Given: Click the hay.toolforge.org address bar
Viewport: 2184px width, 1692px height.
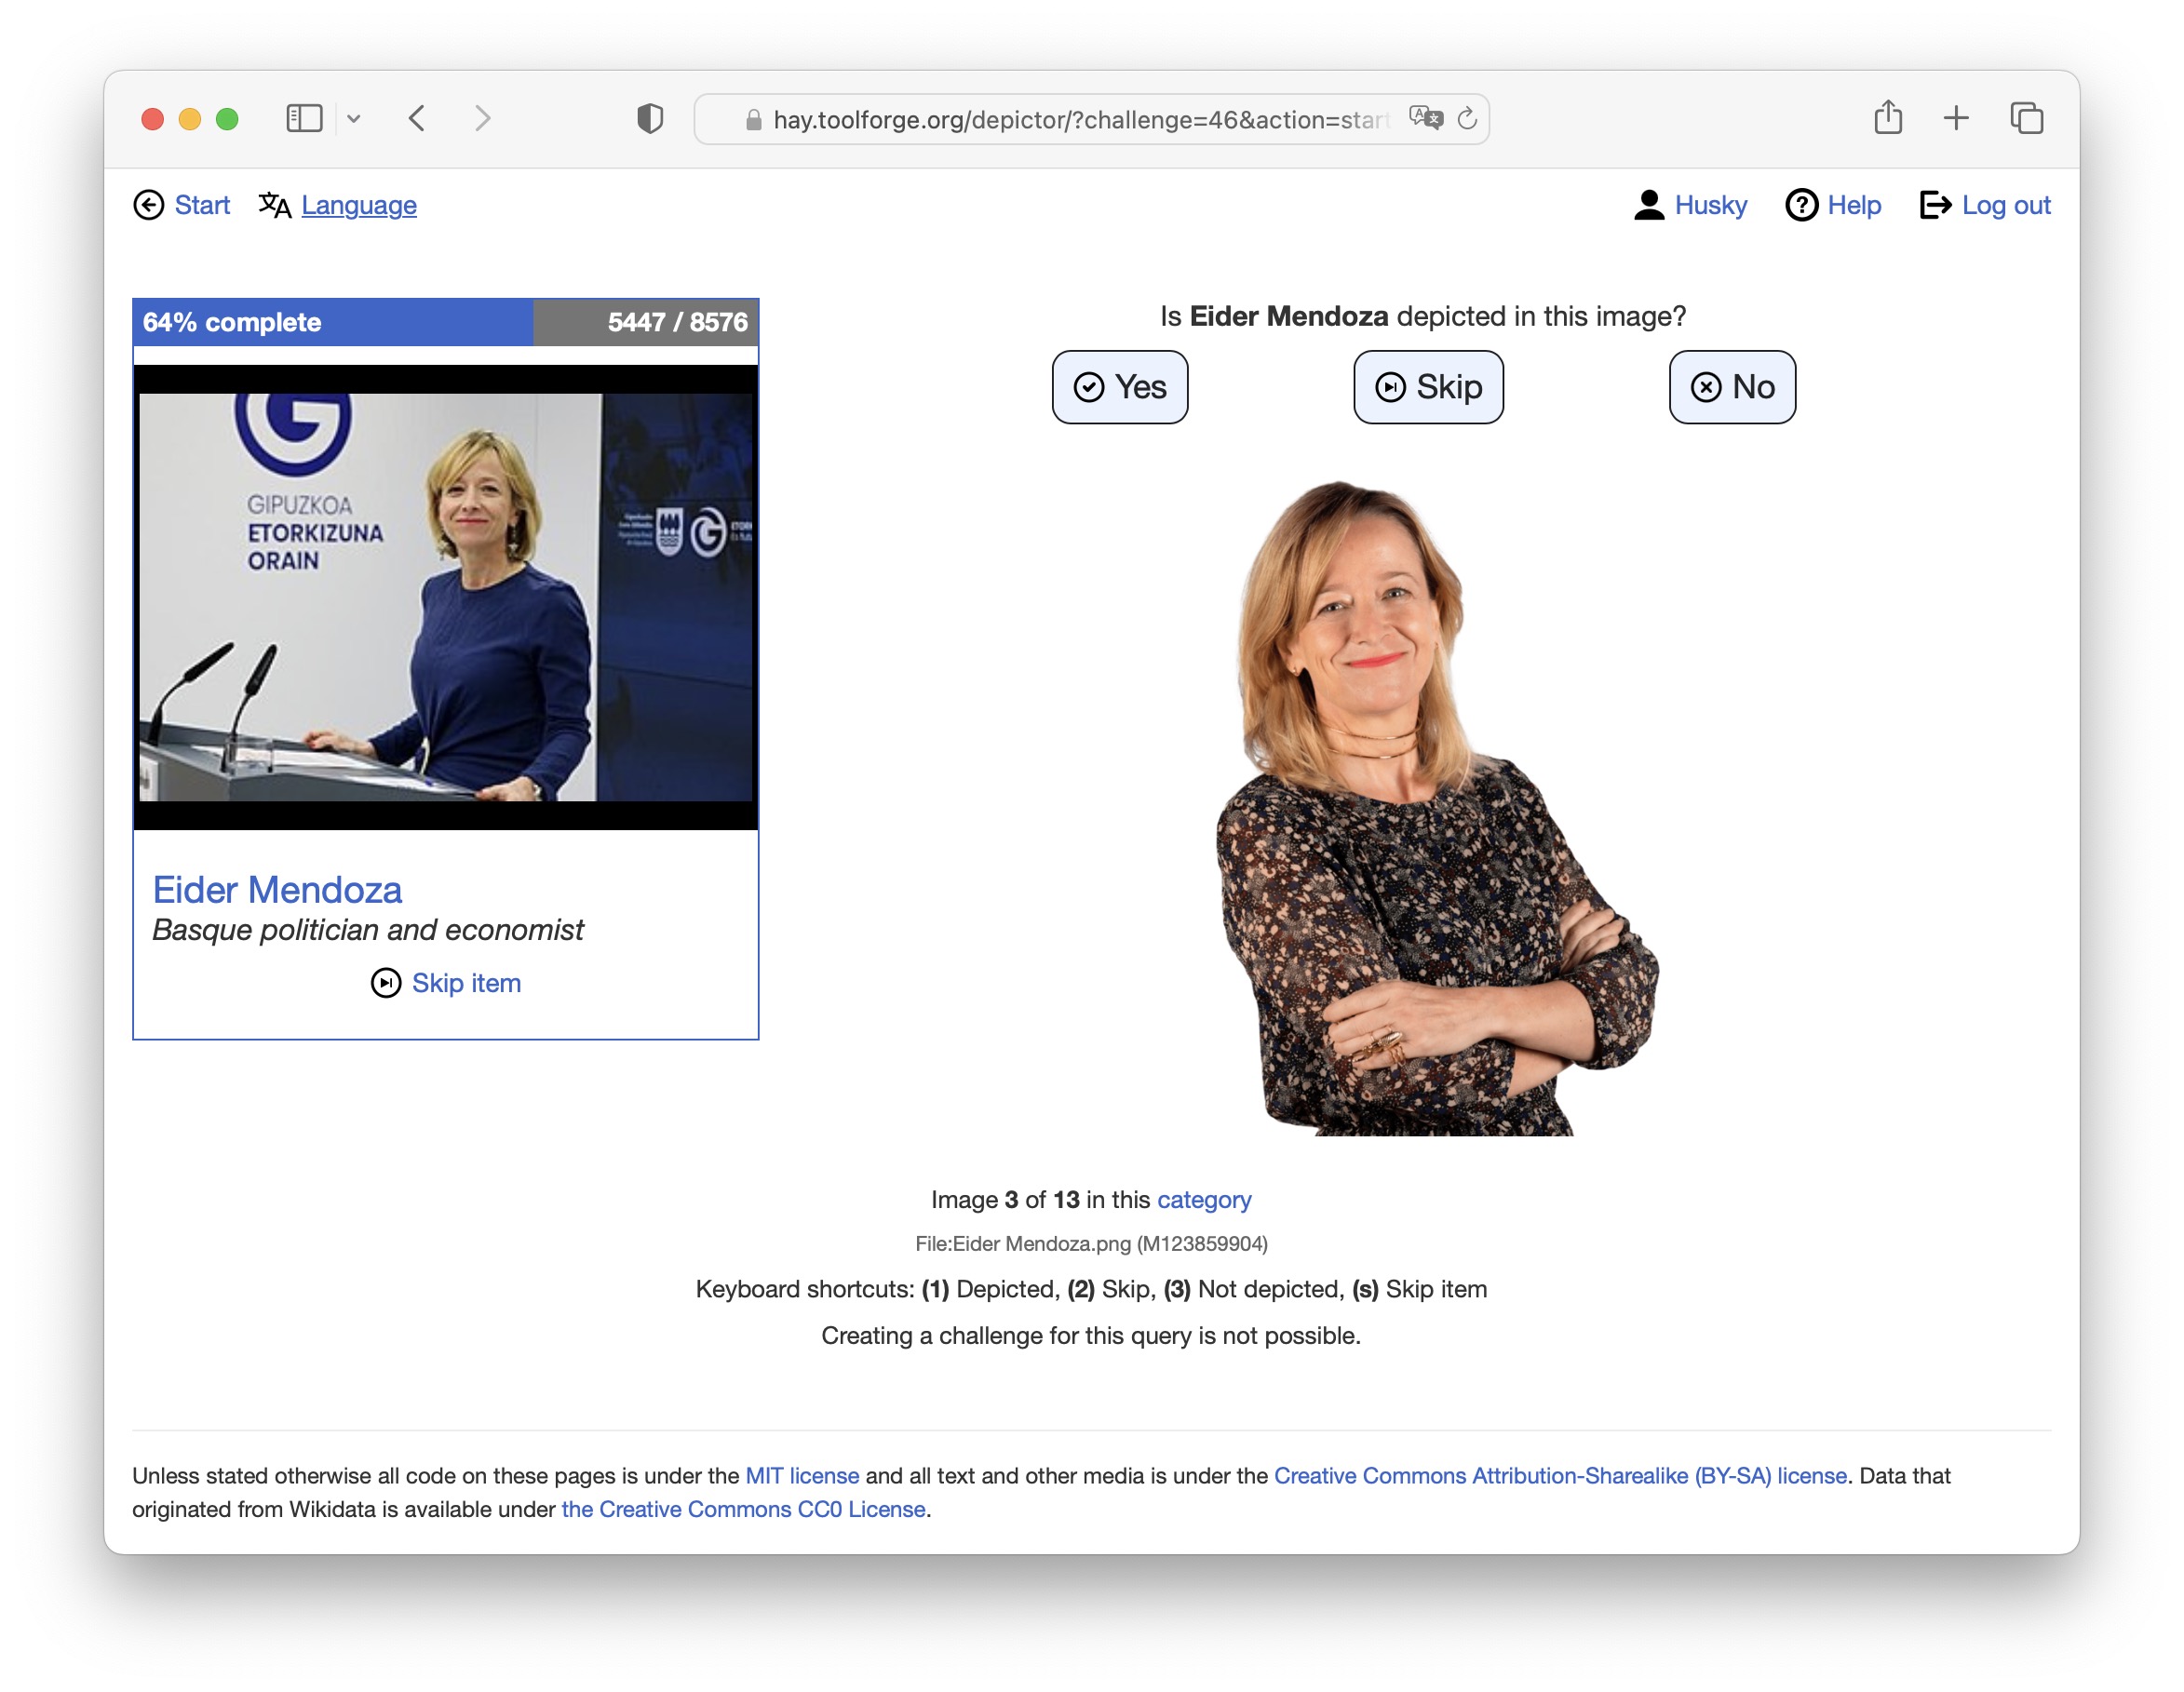Looking at the screenshot, I should pyautogui.click(x=1092, y=119).
